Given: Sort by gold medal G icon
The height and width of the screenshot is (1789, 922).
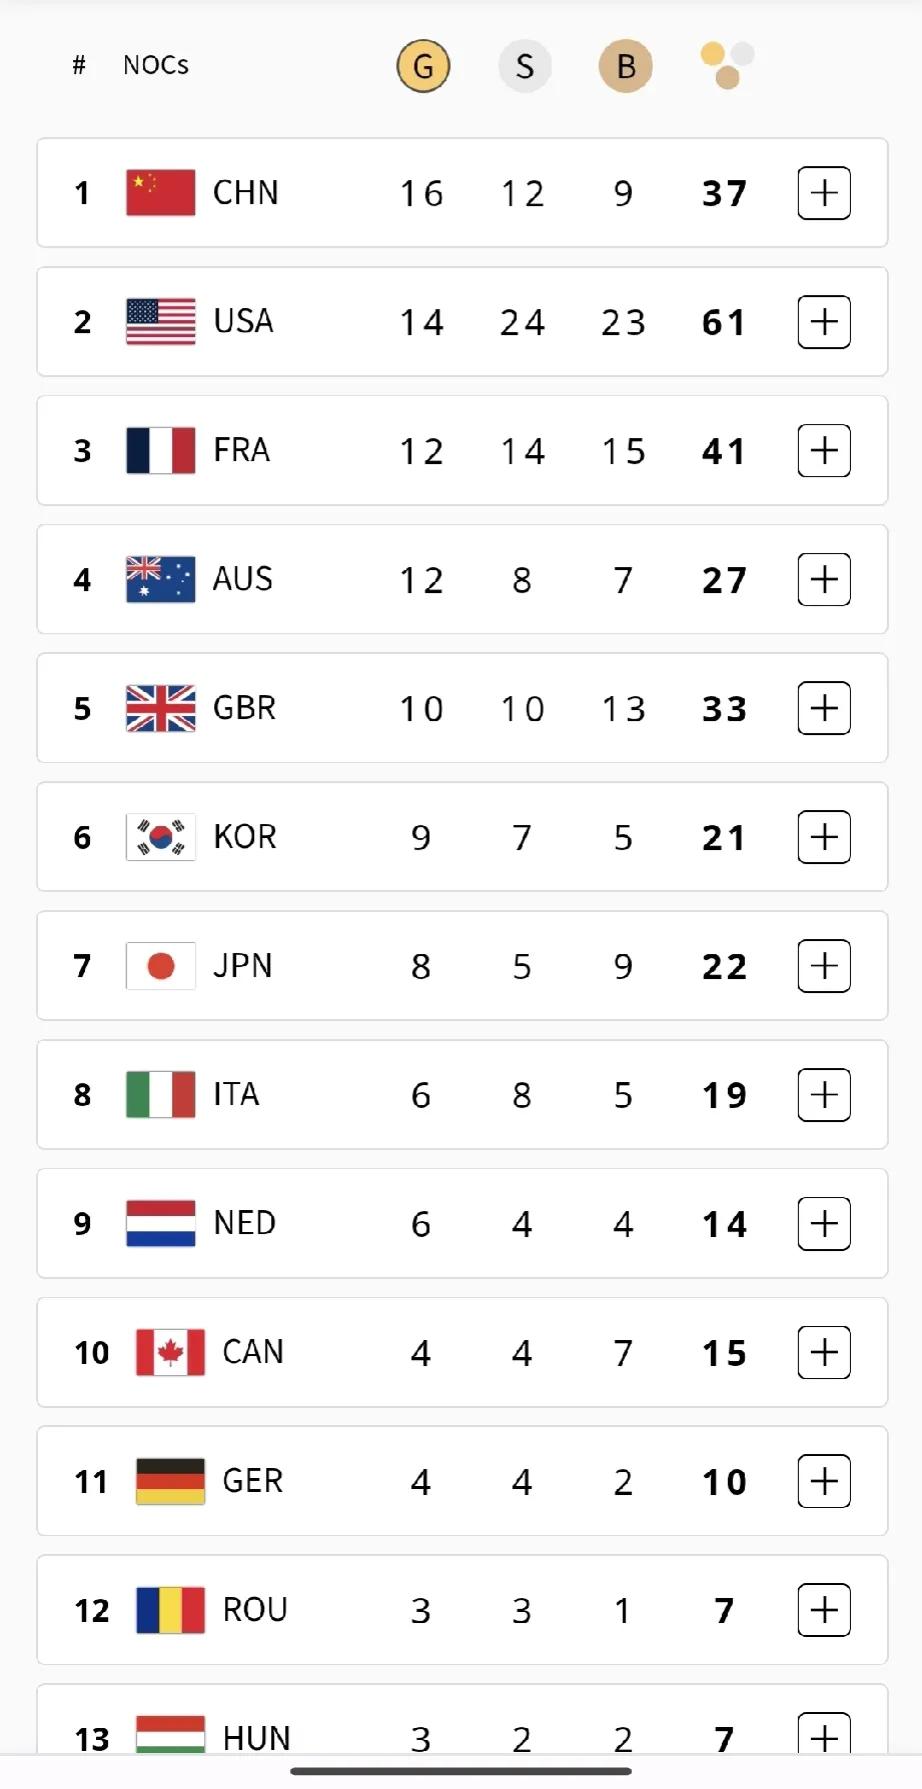Looking at the screenshot, I should click(423, 66).
